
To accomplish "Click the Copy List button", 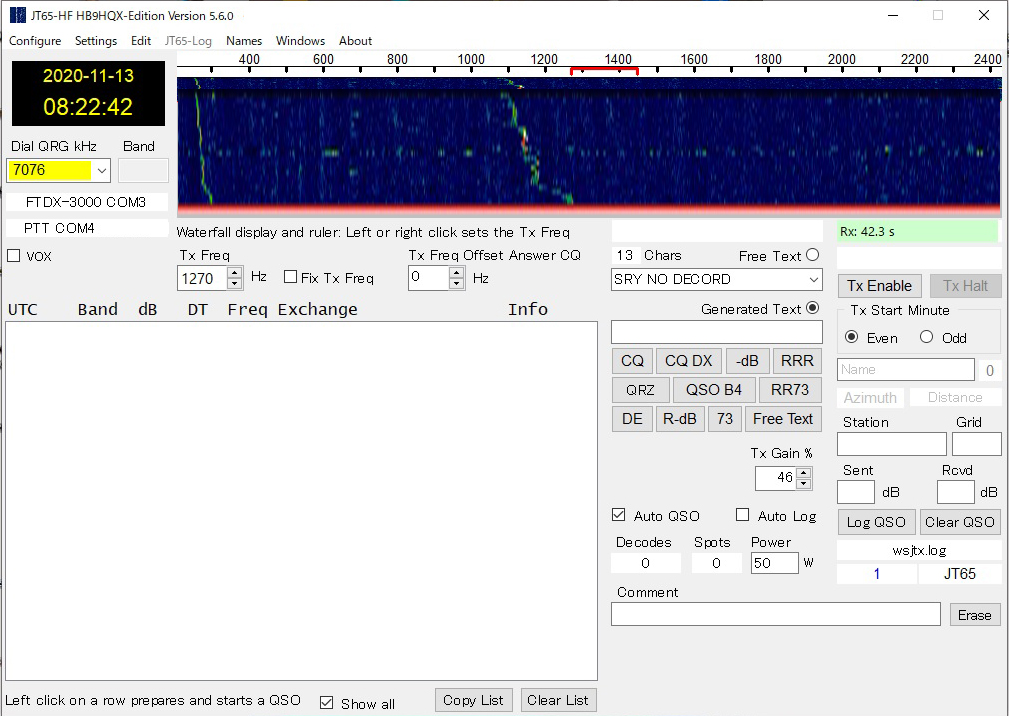I will tap(473, 700).
